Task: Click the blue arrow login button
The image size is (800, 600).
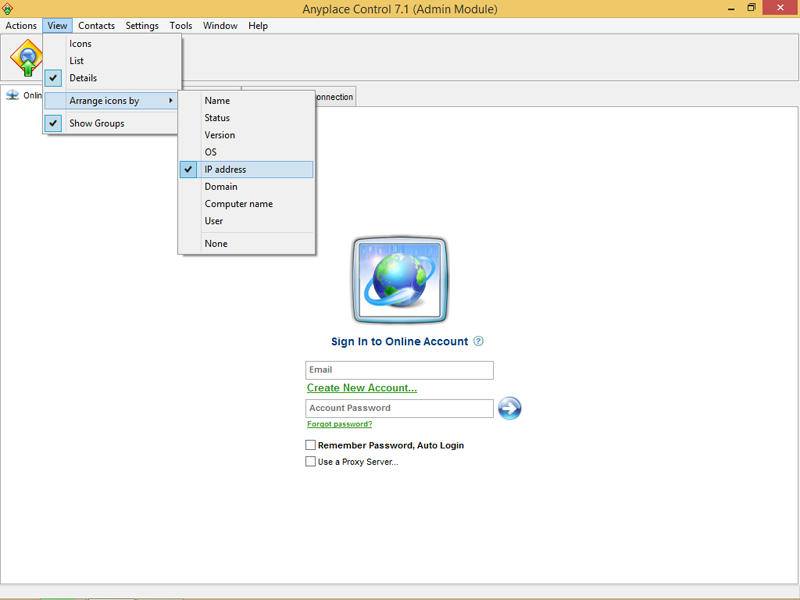Action: pyautogui.click(x=509, y=408)
